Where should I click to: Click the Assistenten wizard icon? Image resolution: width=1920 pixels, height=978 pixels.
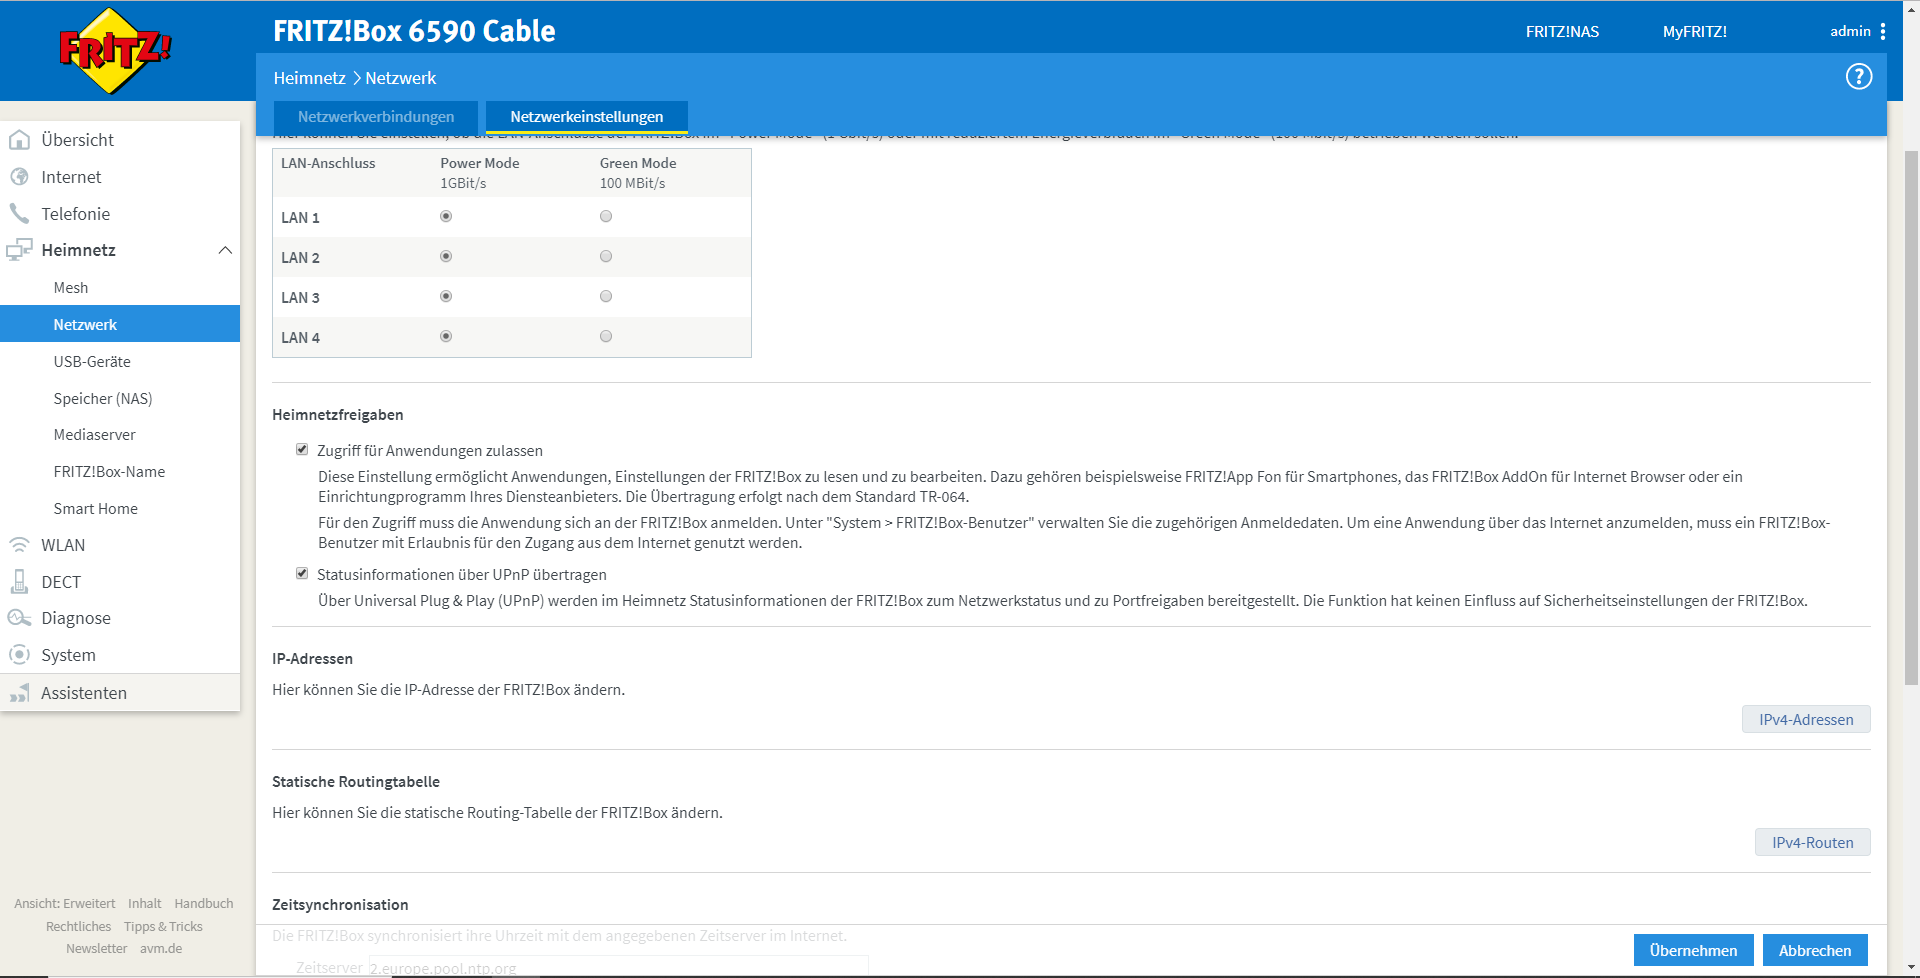pos(19,693)
